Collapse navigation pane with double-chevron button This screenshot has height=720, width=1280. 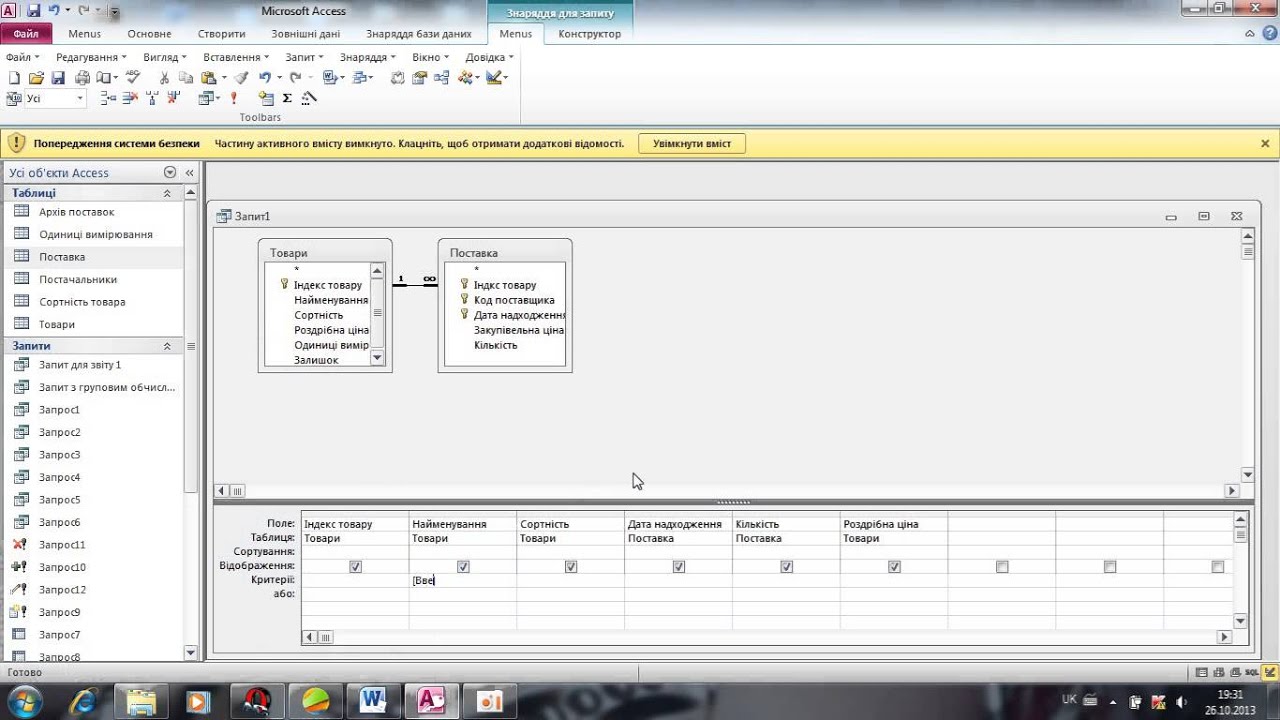pyautogui.click(x=189, y=173)
